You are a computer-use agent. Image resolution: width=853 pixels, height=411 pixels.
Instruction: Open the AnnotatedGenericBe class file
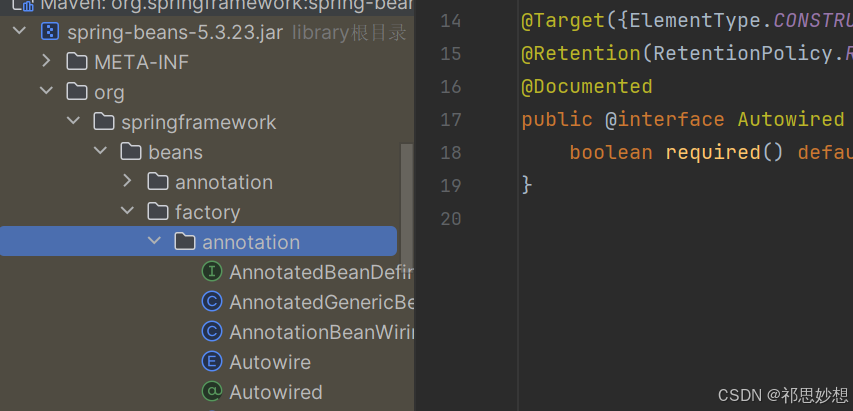click(x=322, y=302)
